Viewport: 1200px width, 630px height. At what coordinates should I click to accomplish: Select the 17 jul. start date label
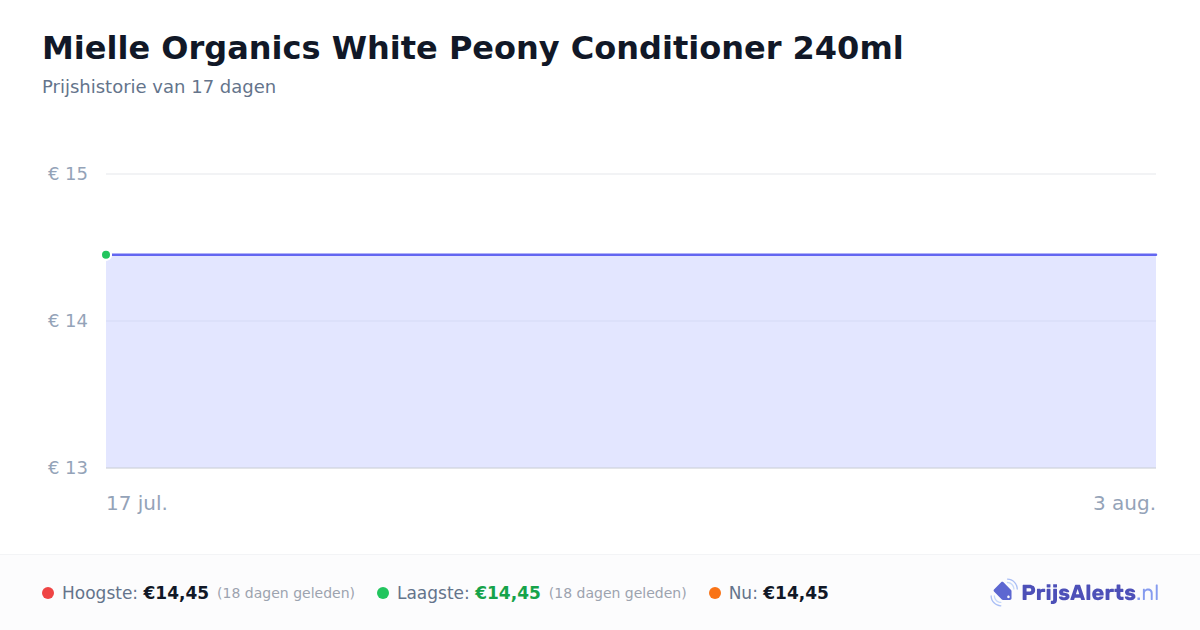[137, 503]
